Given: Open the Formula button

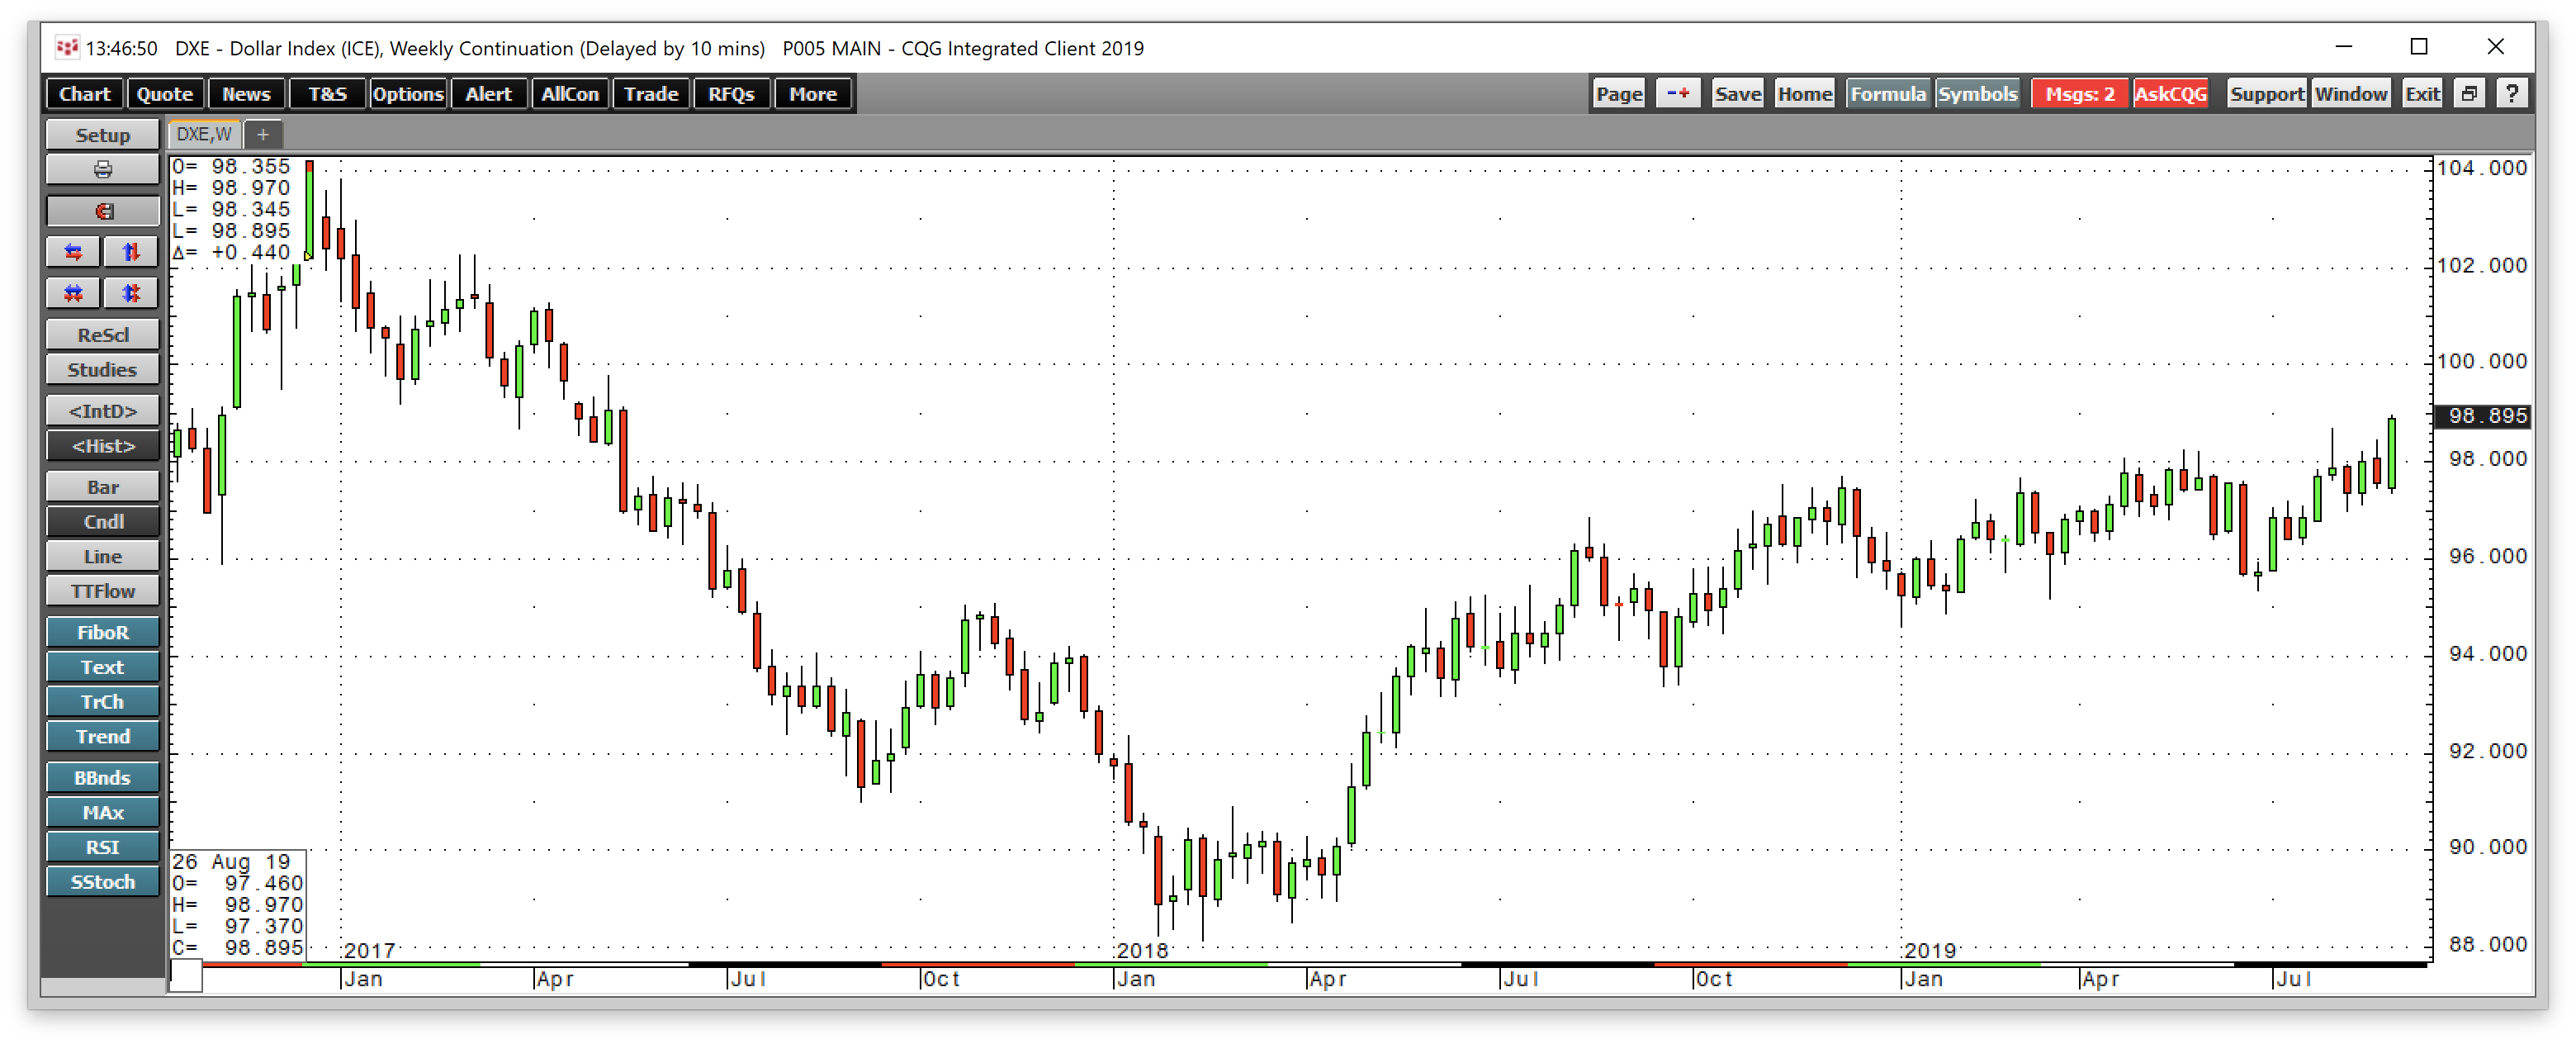Looking at the screenshot, I should click(1888, 93).
